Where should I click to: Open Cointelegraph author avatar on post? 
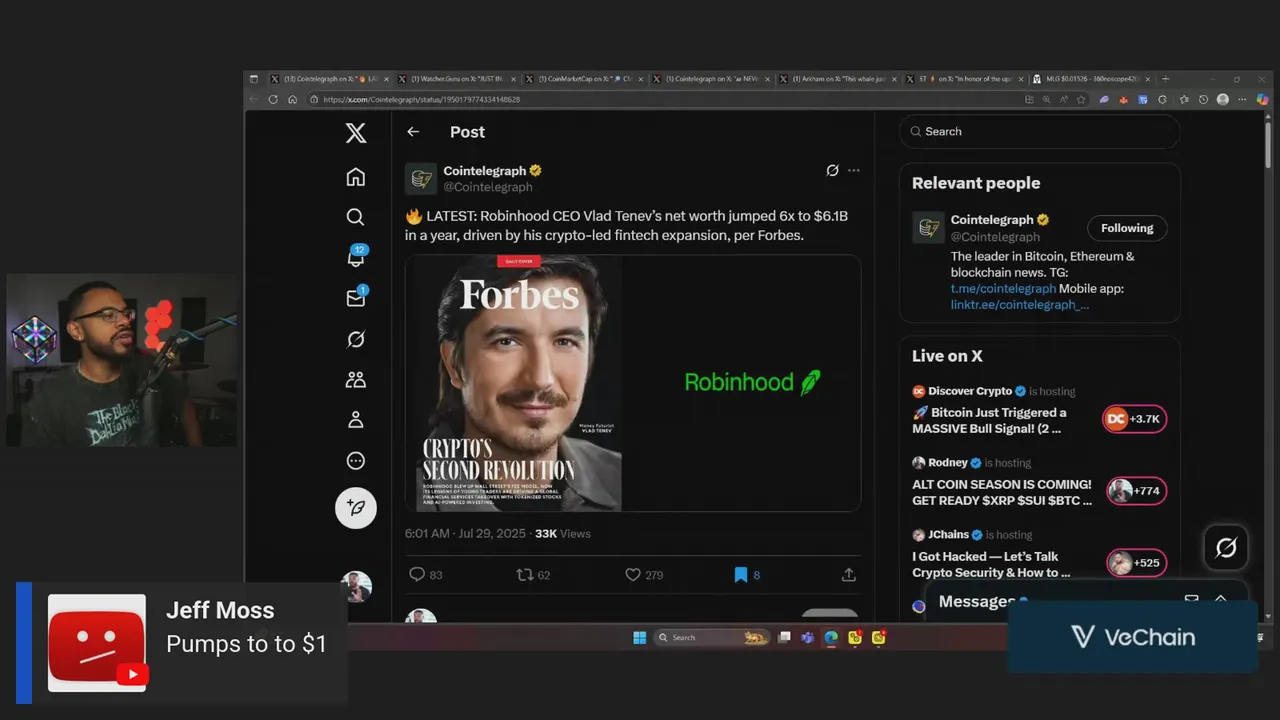[x=421, y=179]
